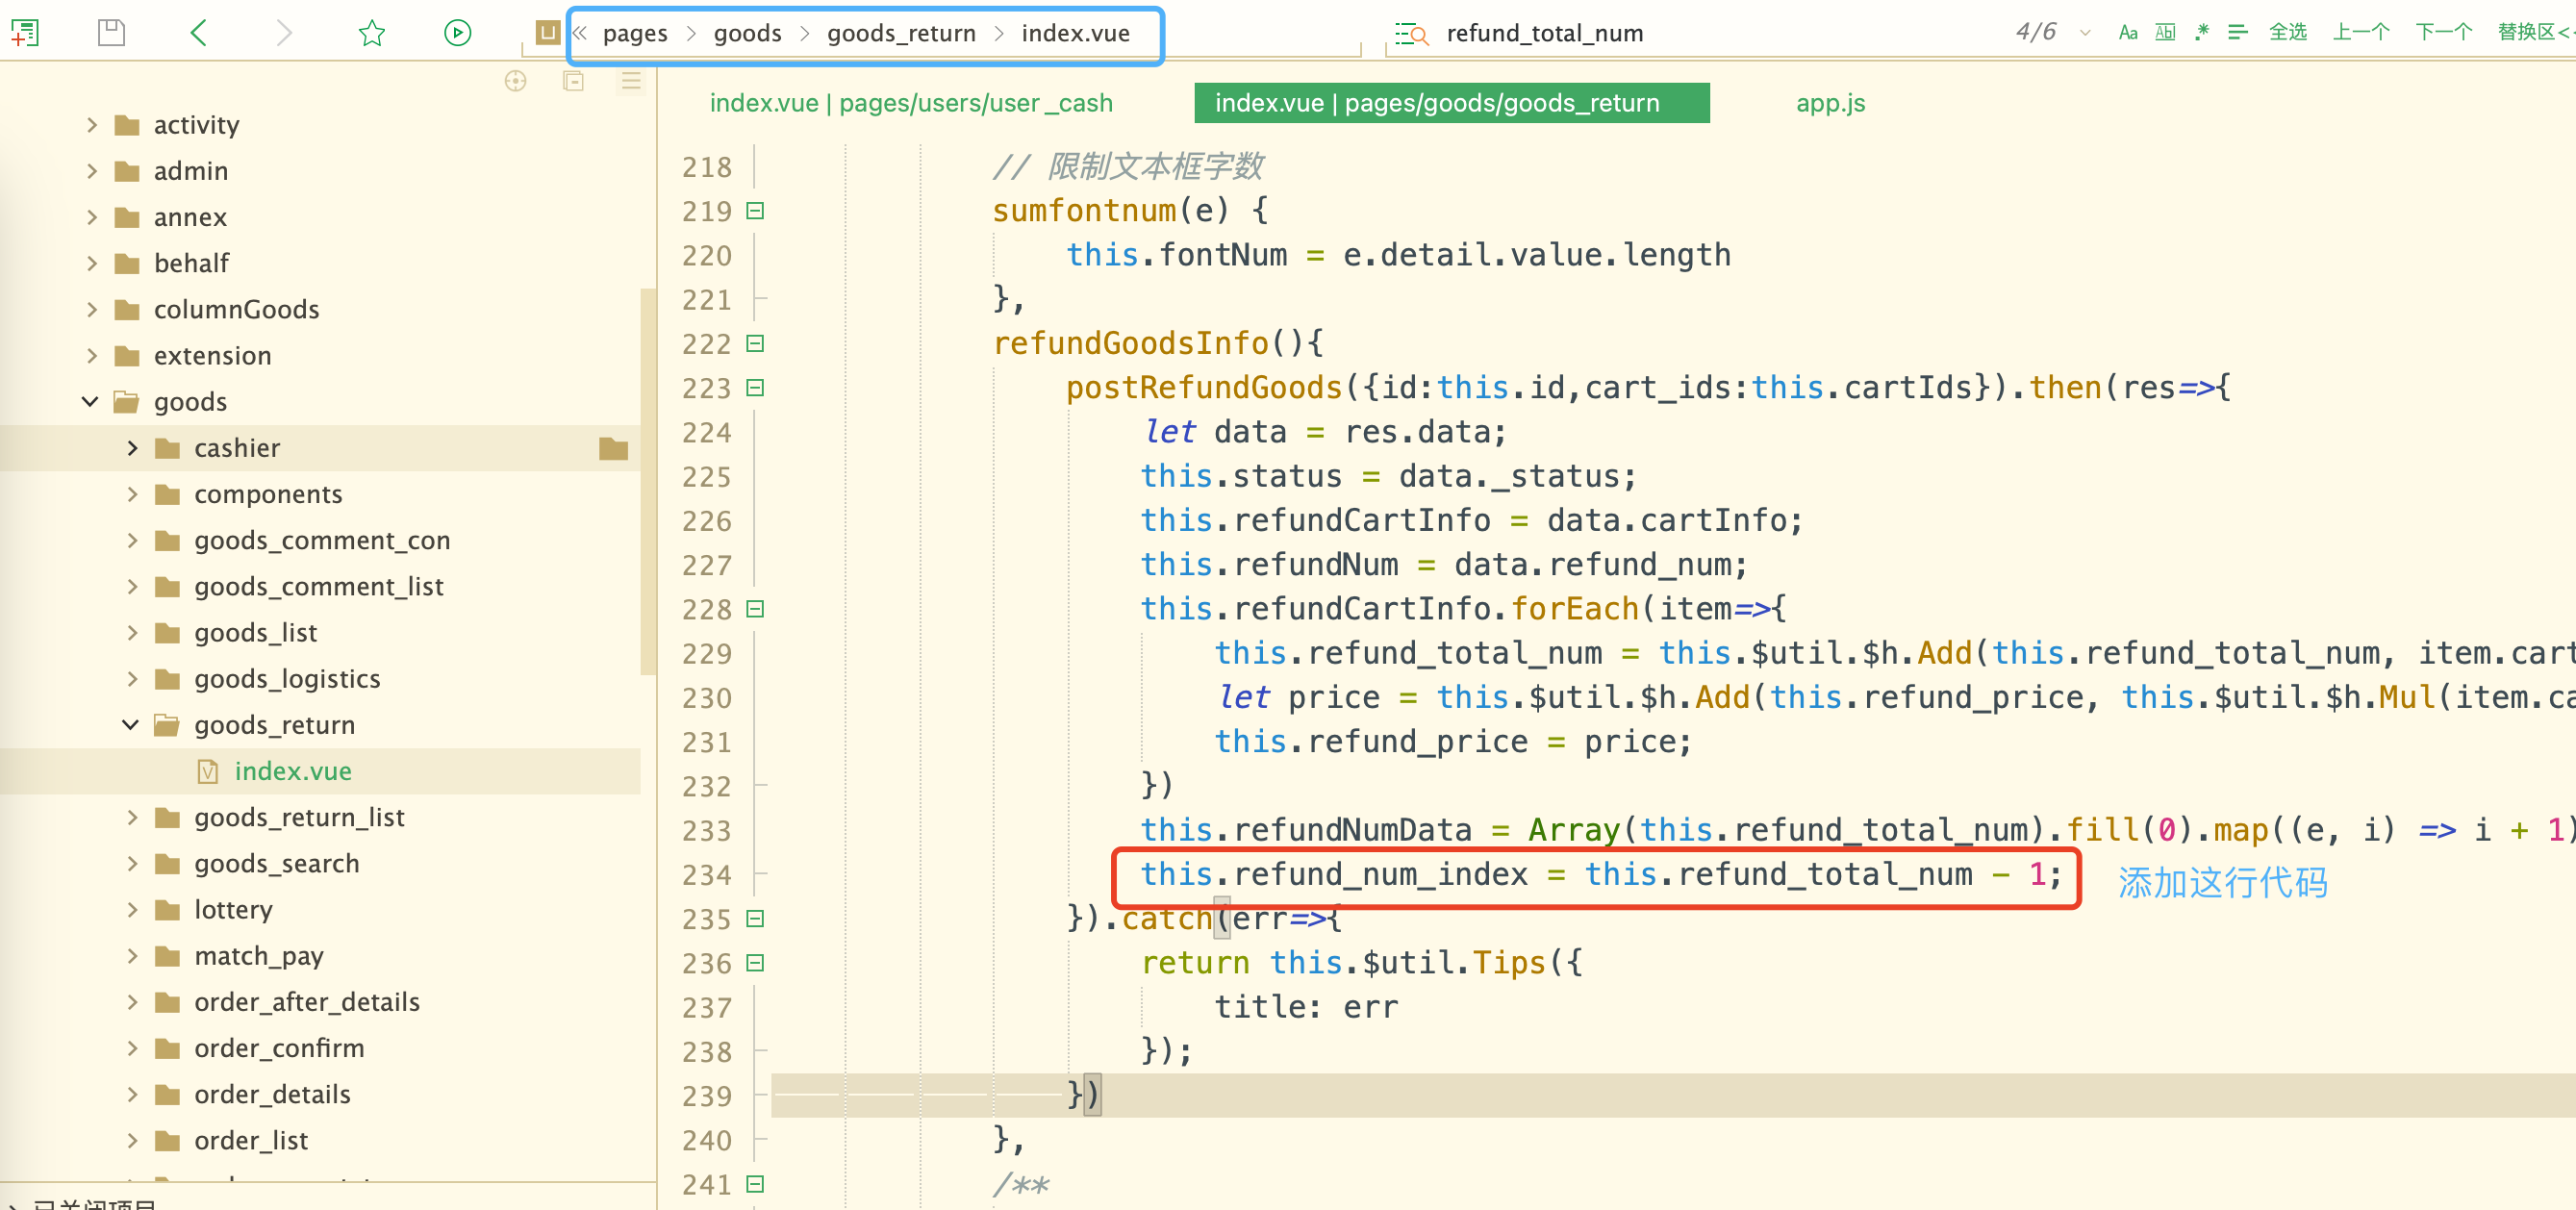Click the folder icon on the cashier row

point(613,448)
